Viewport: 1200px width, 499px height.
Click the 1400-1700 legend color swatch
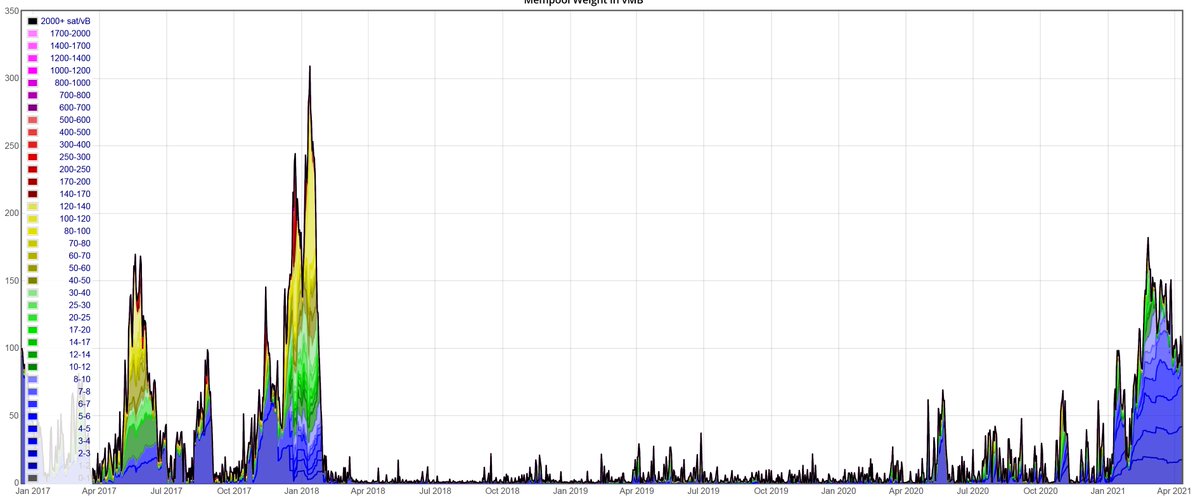point(33,46)
